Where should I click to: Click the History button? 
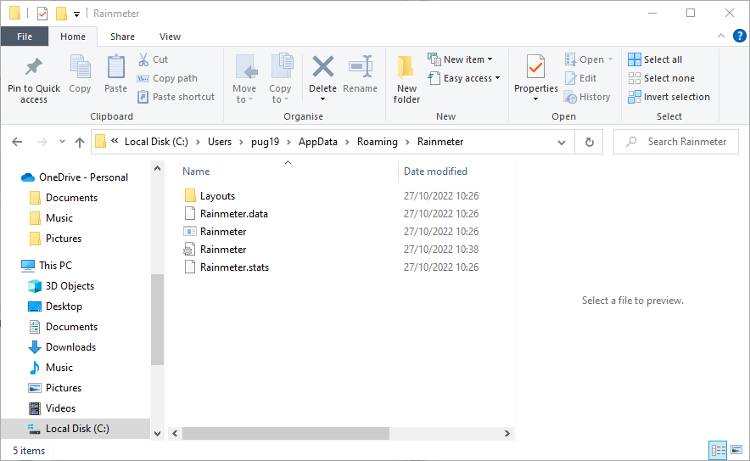tap(587, 97)
